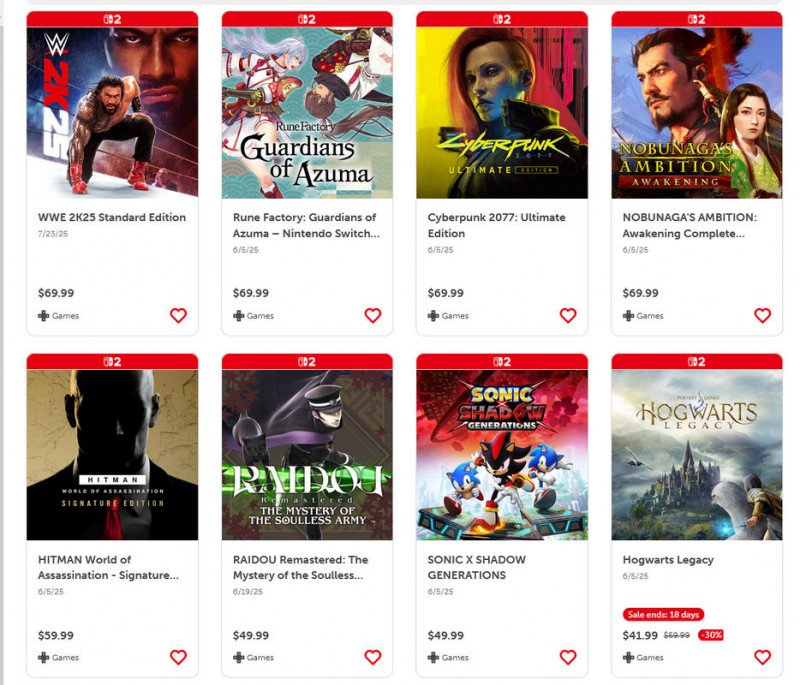Open Cyberpunk 2077 Ultimate Edition cover image

pos(502,113)
